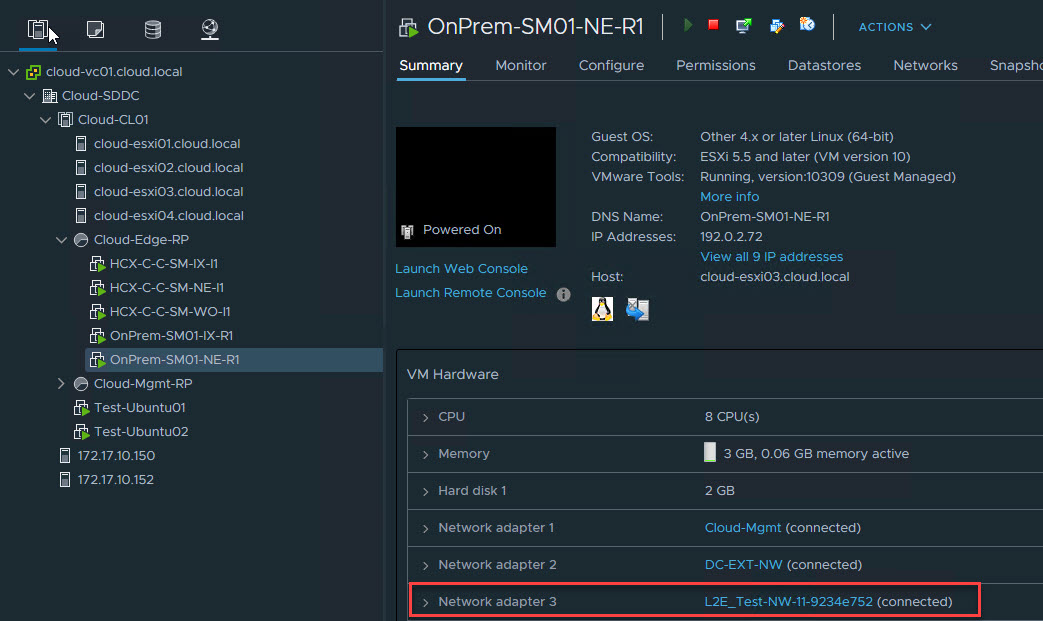Select Test-Ubuntu02 in the tree
The height and width of the screenshot is (621, 1043).
tap(141, 432)
